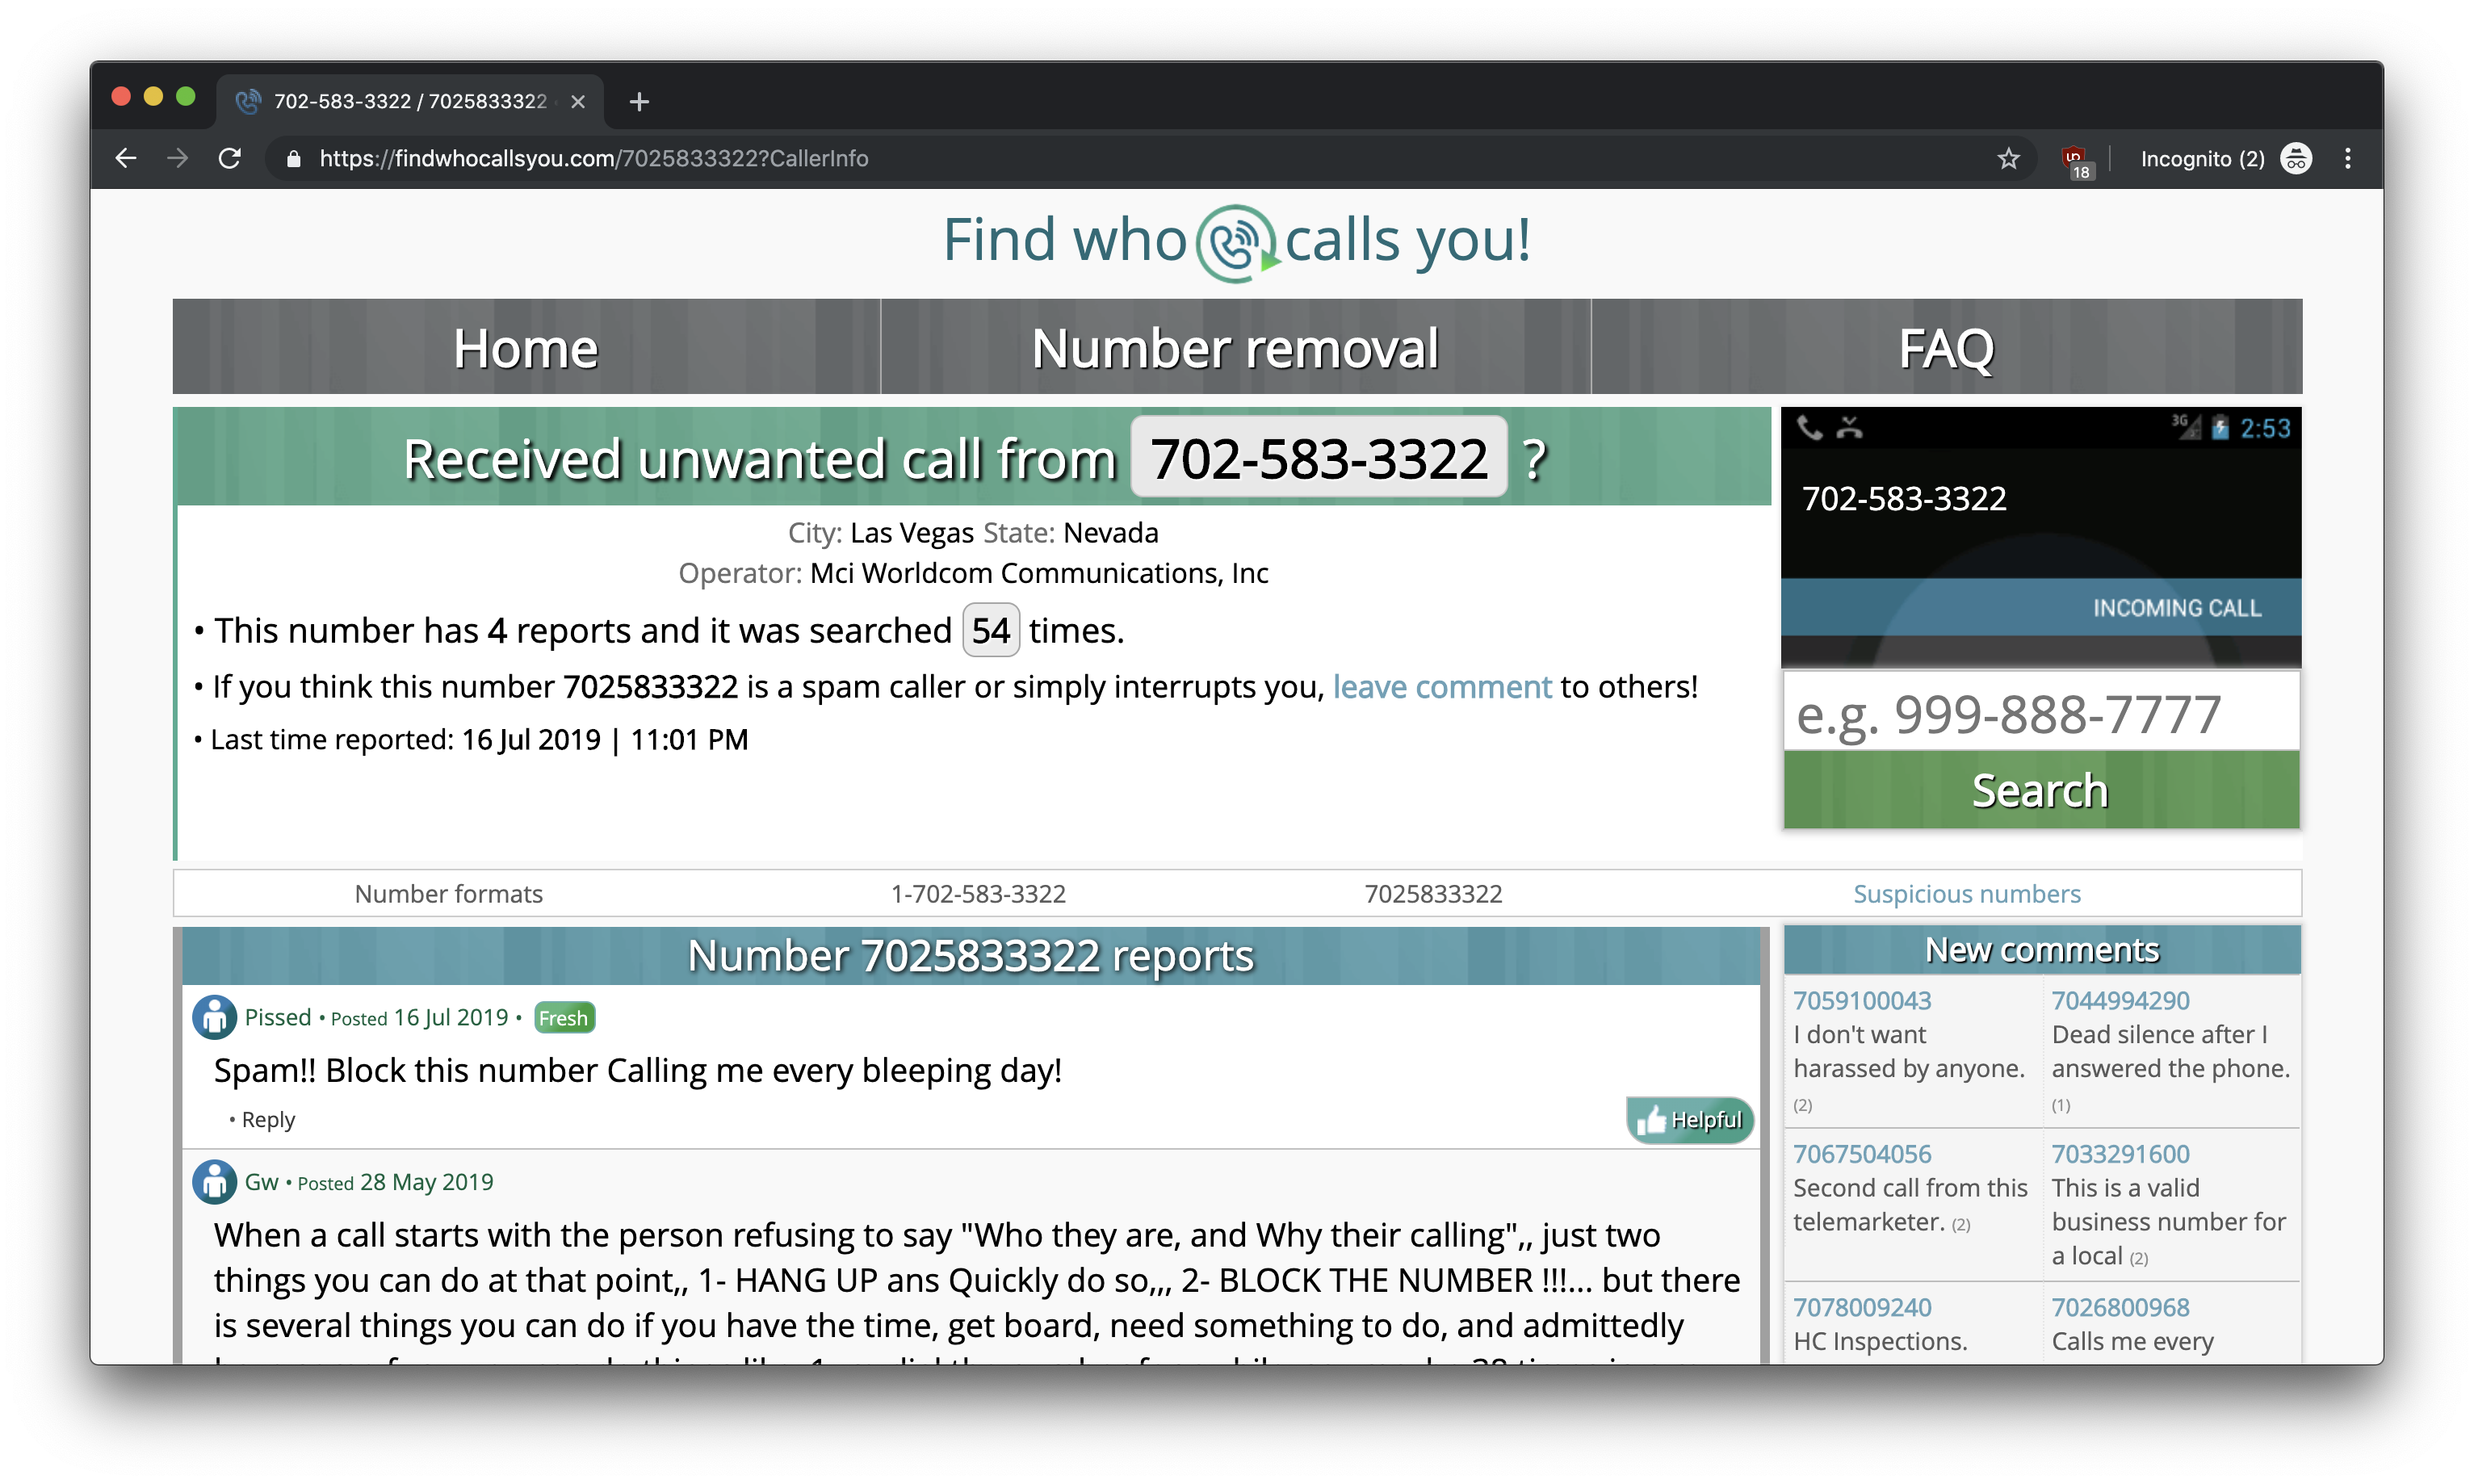Close the 702-583-3322 tab
This screenshot has height=1484, width=2474.
(578, 101)
